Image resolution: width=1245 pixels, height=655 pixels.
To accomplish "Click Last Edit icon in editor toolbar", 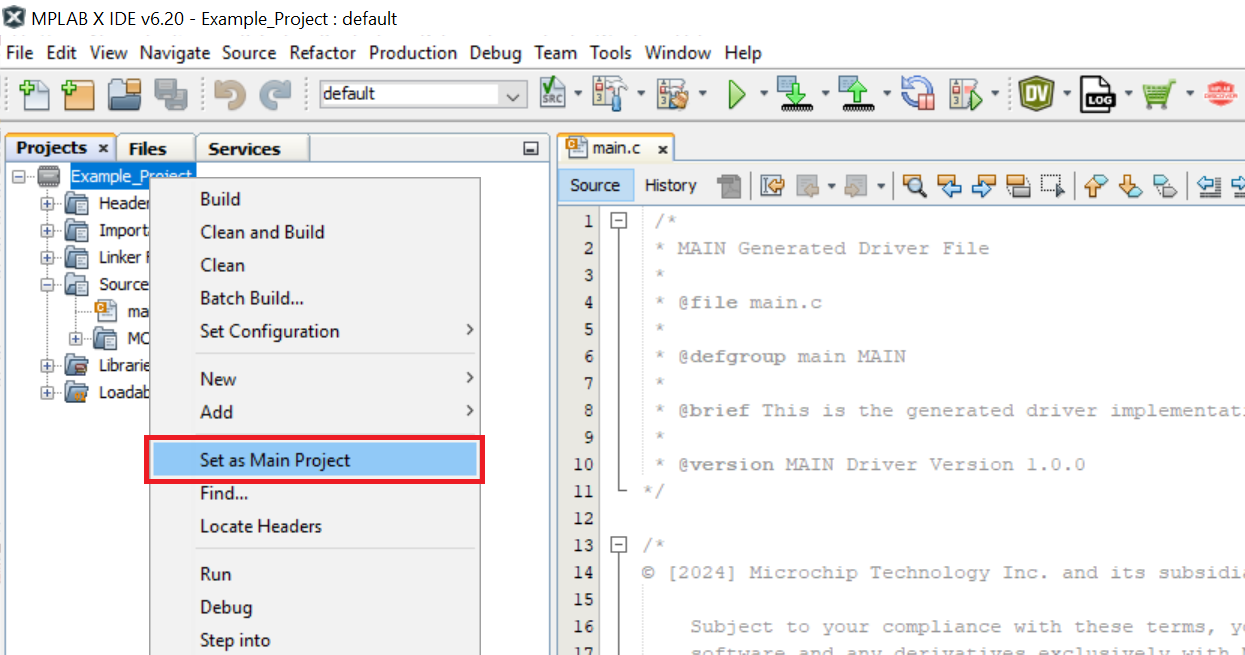I will click(x=772, y=185).
